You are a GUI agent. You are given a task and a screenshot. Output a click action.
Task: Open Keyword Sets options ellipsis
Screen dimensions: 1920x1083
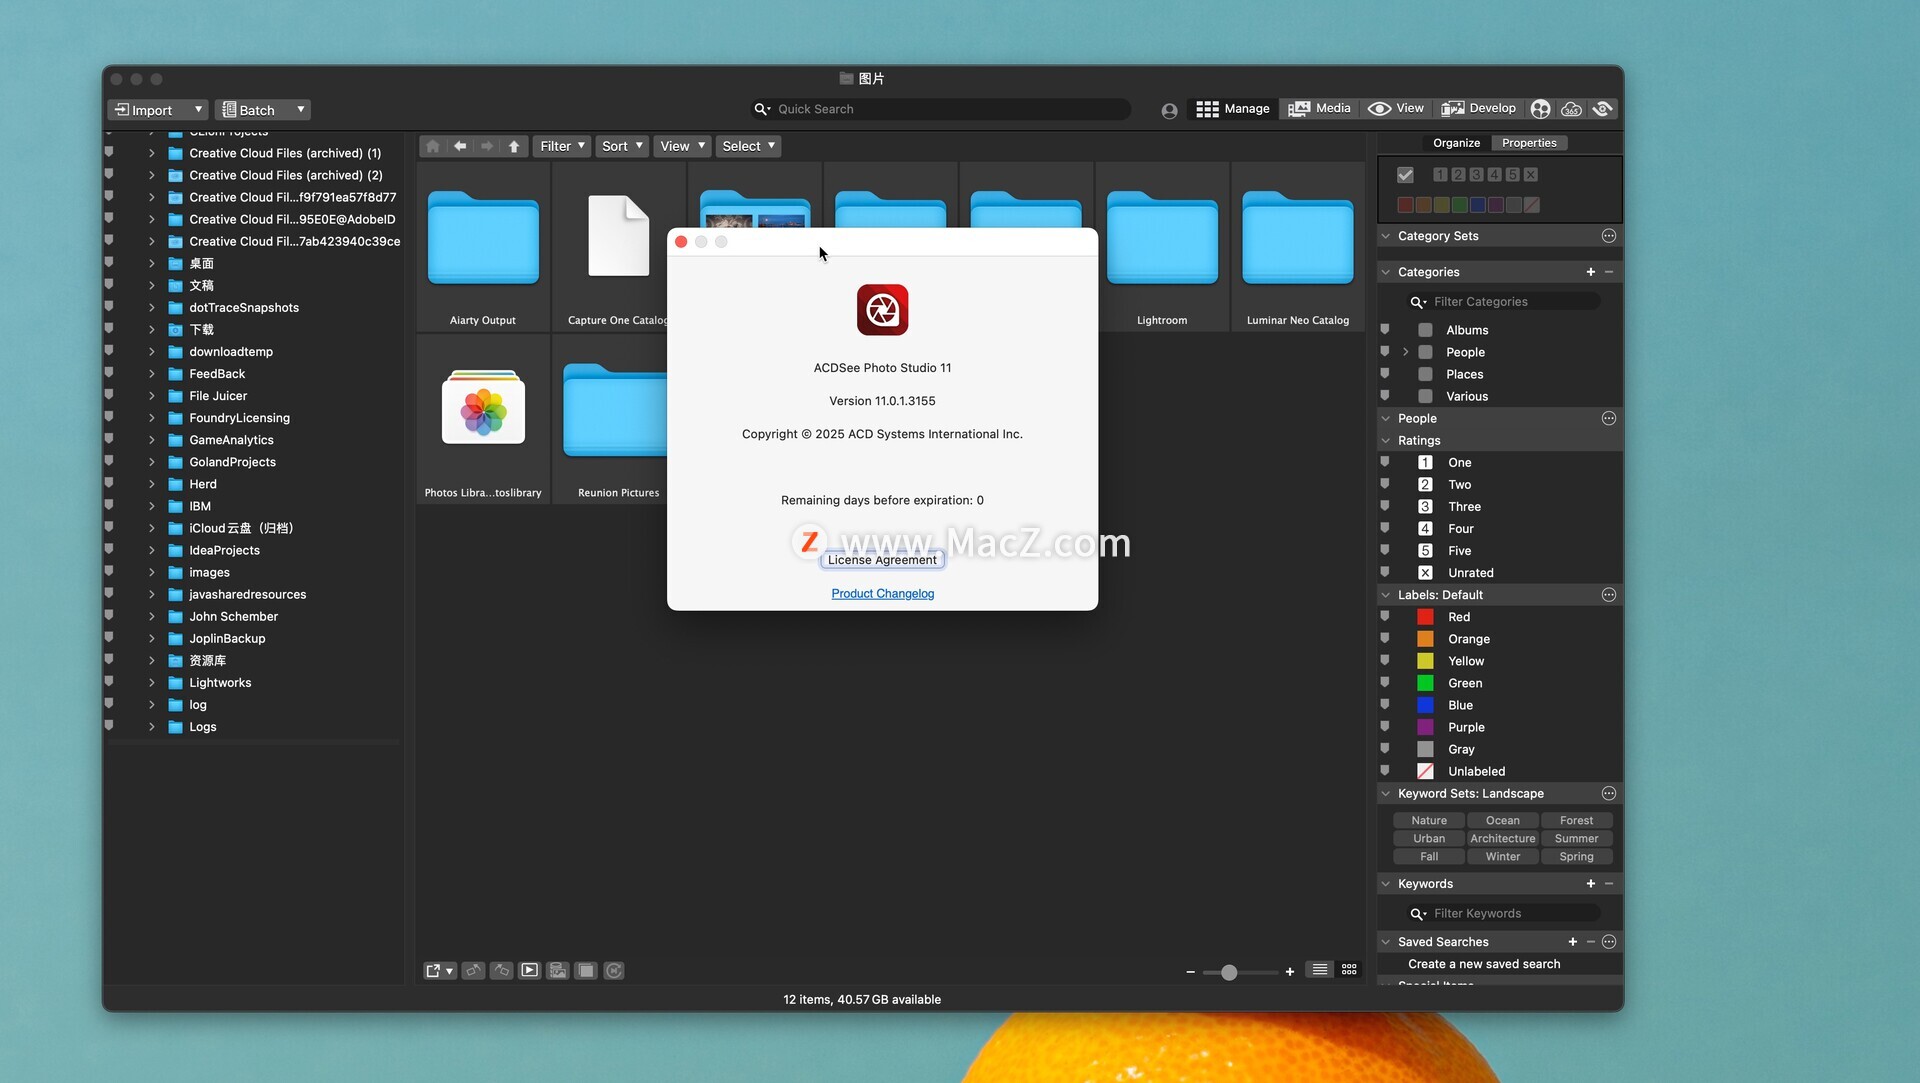click(x=1609, y=794)
